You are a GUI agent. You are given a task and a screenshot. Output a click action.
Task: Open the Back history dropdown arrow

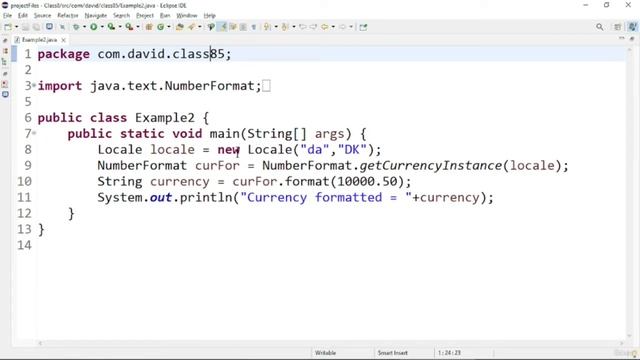[x=333, y=27]
